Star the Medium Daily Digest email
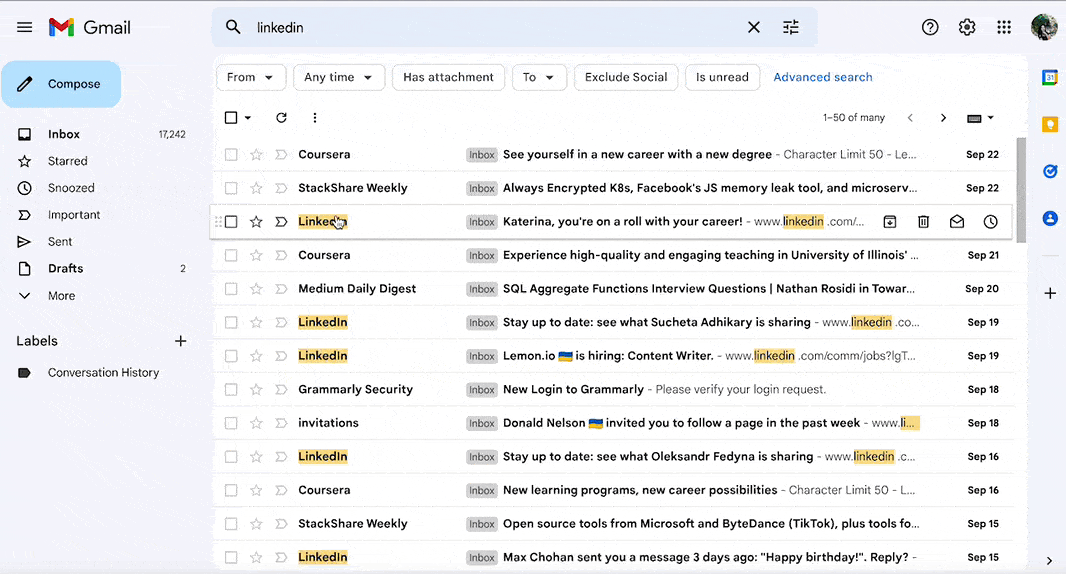This screenshot has height=574, width=1066. (256, 289)
